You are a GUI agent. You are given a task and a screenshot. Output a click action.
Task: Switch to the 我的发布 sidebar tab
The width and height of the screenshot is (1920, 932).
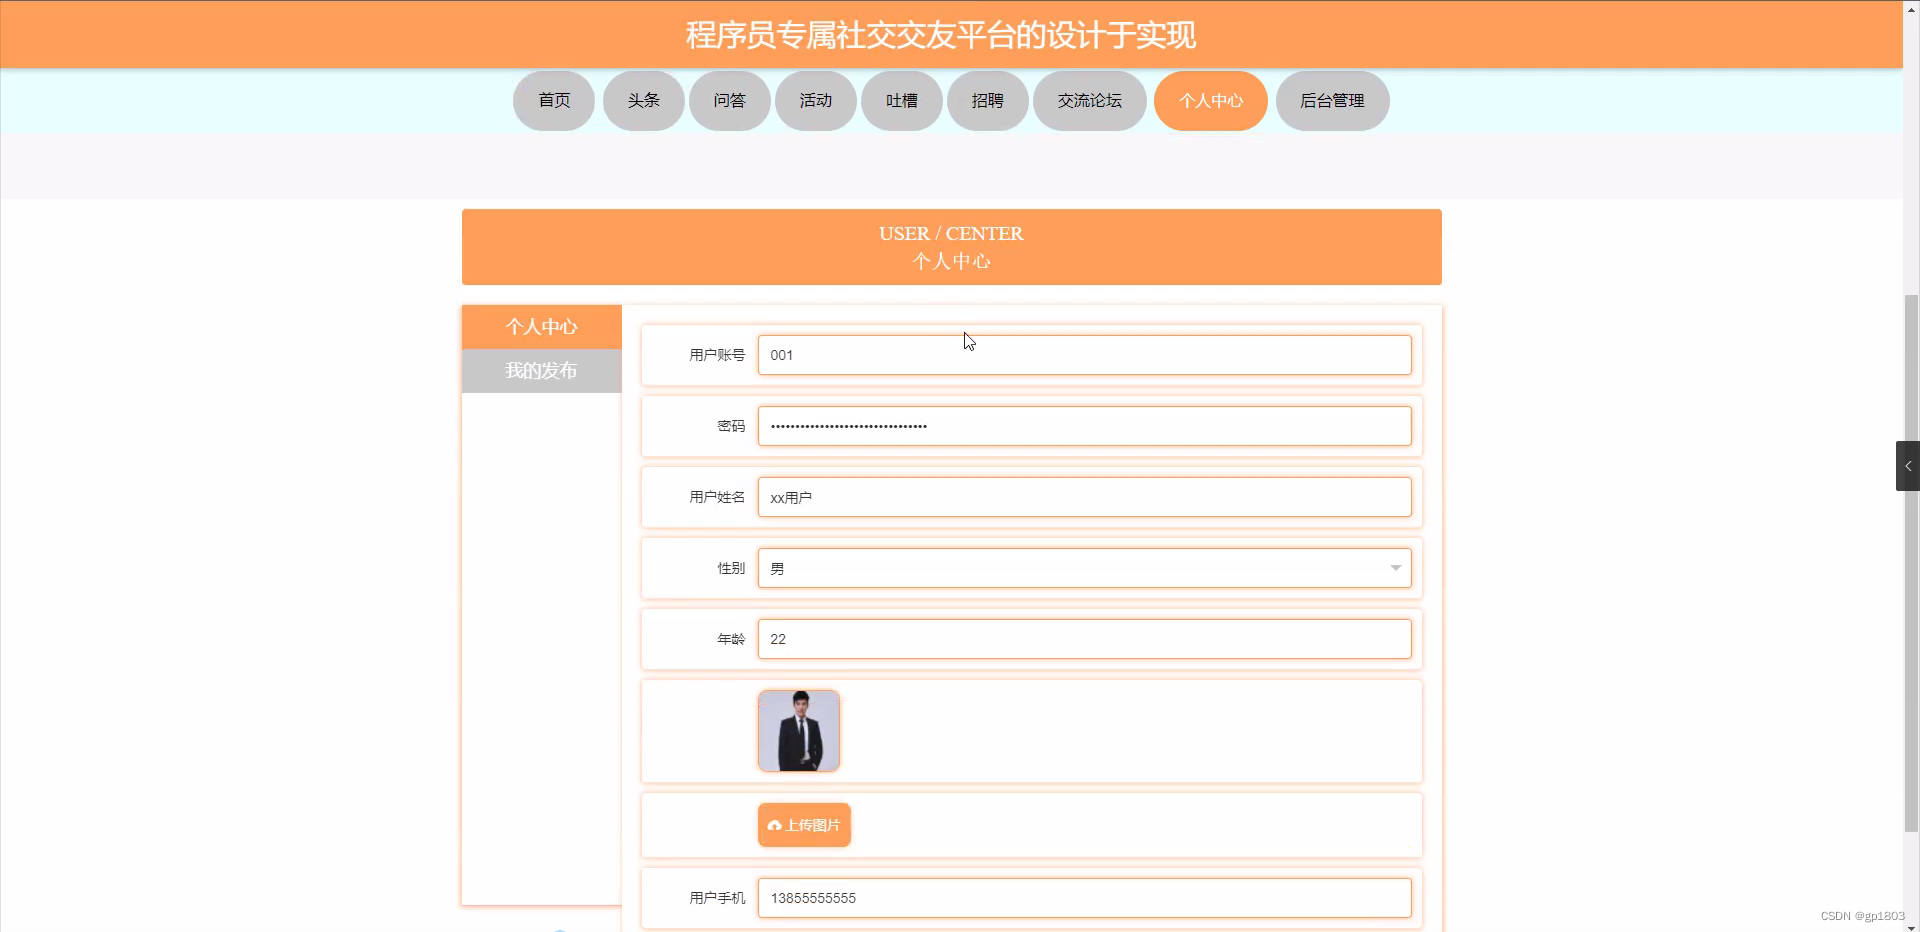[541, 370]
